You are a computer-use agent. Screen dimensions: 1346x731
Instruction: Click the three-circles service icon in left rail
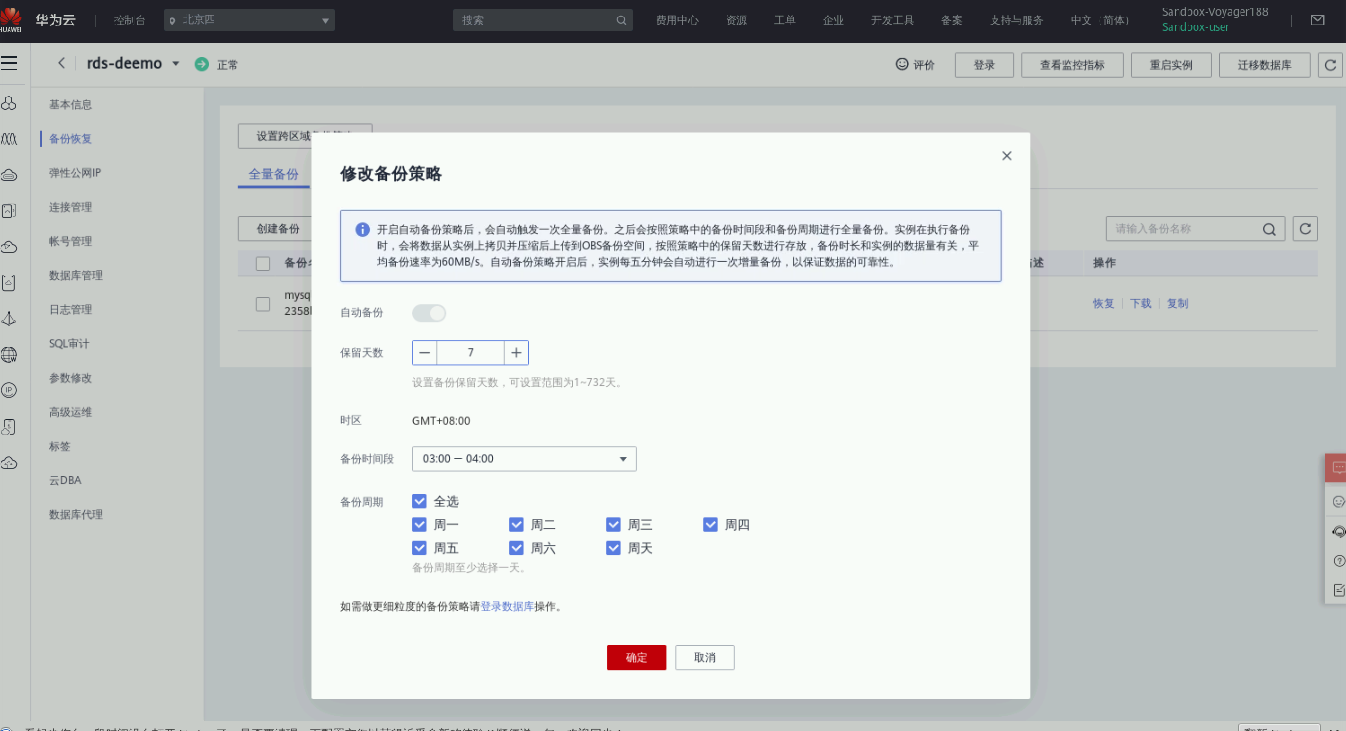9,104
